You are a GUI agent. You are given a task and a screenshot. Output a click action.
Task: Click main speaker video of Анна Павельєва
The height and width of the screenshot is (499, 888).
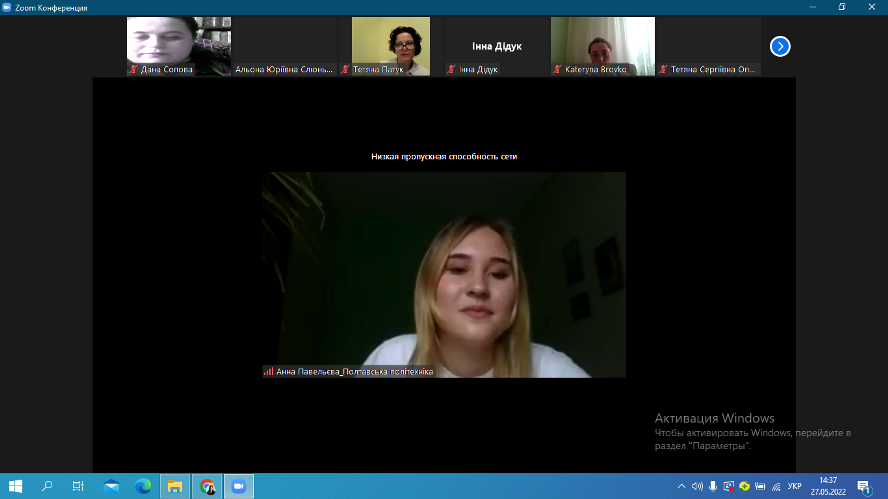[x=444, y=275]
